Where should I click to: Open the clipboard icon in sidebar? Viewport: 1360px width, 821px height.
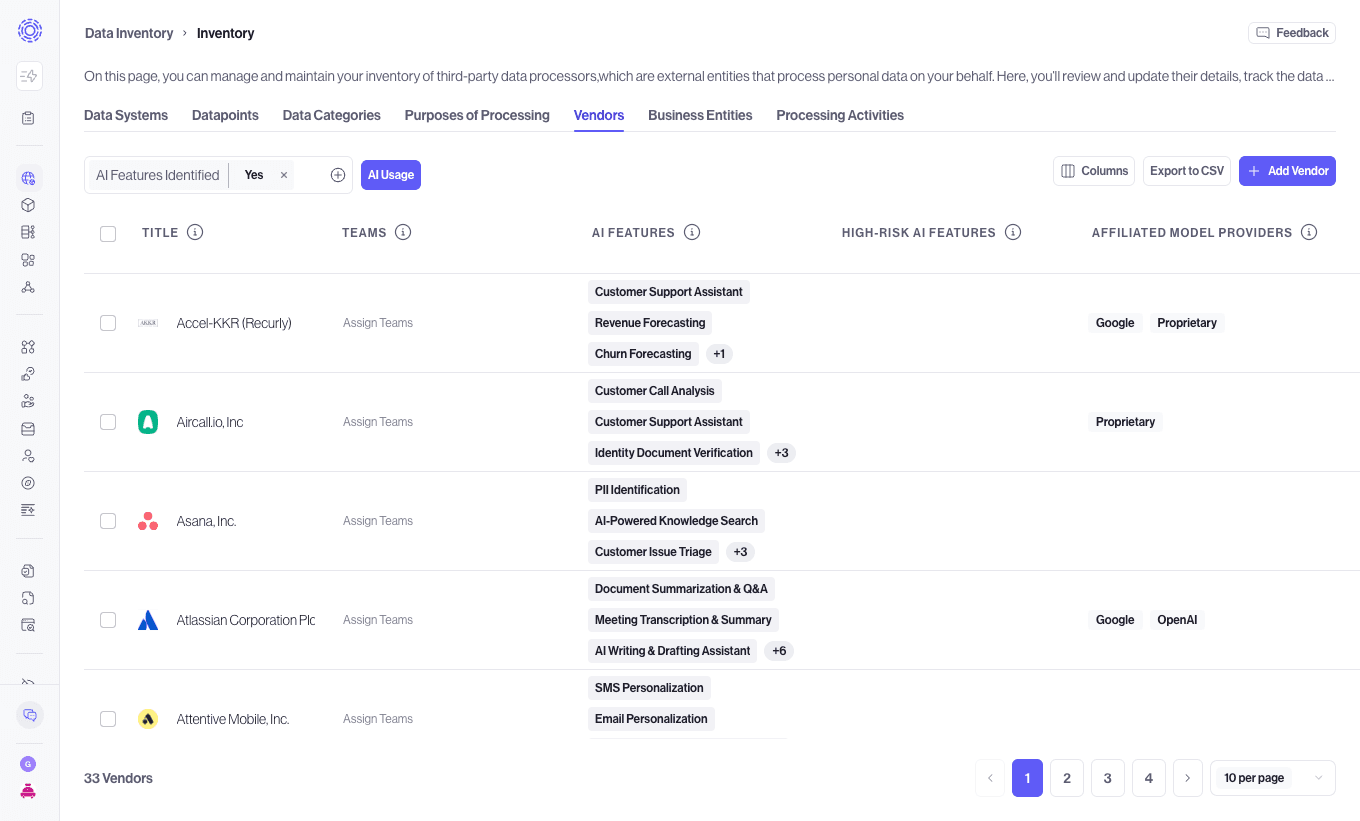tap(28, 118)
